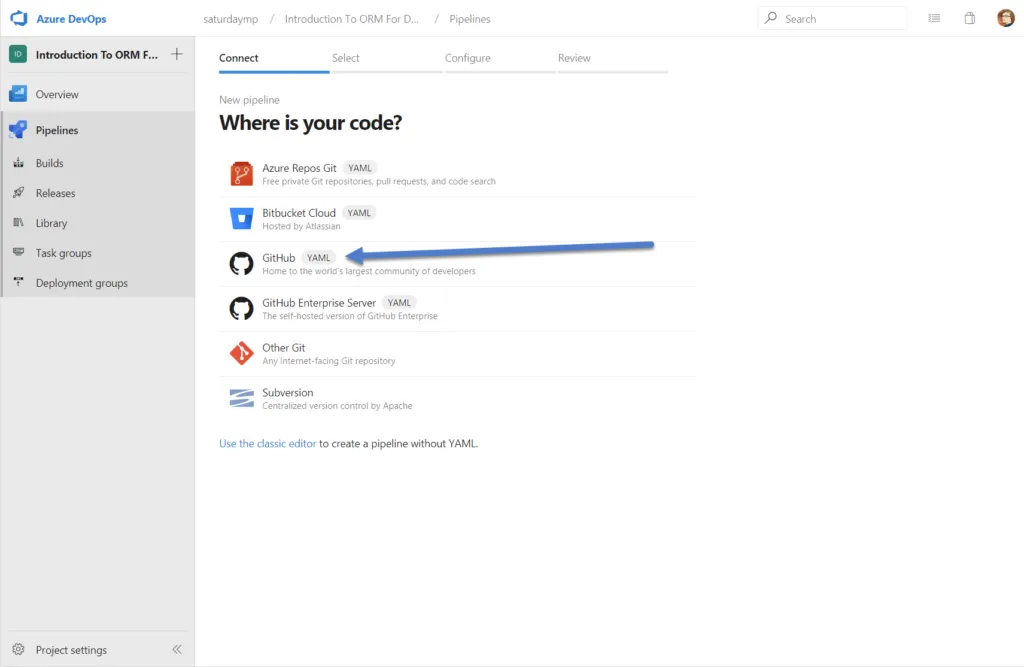This screenshot has width=1024, height=667.
Task: Click YAML badge next to GitHub Enterprise Server
Action: click(399, 303)
